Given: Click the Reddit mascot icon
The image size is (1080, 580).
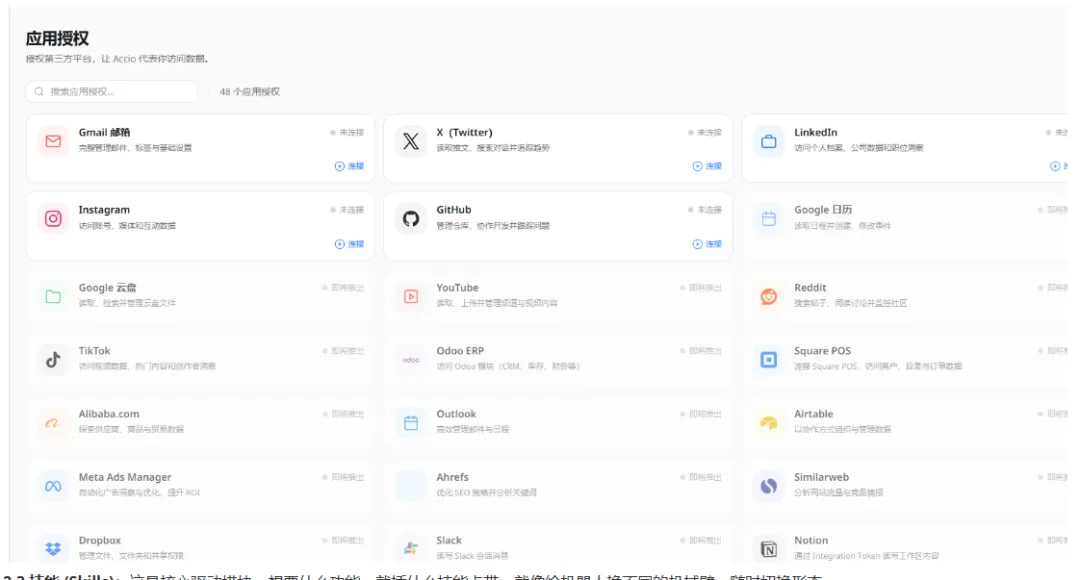Looking at the screenshot, I should (769, 296).
